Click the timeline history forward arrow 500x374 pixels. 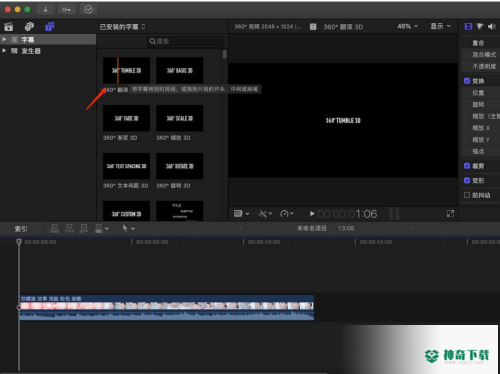click(413, 228)
